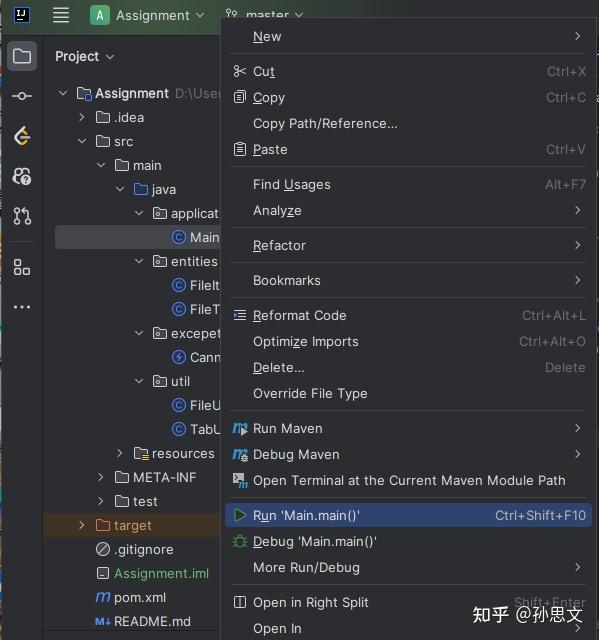The image size is (599, 640).
Task: Open the Project tool window folder icon
Action: (x=22, y=56)
